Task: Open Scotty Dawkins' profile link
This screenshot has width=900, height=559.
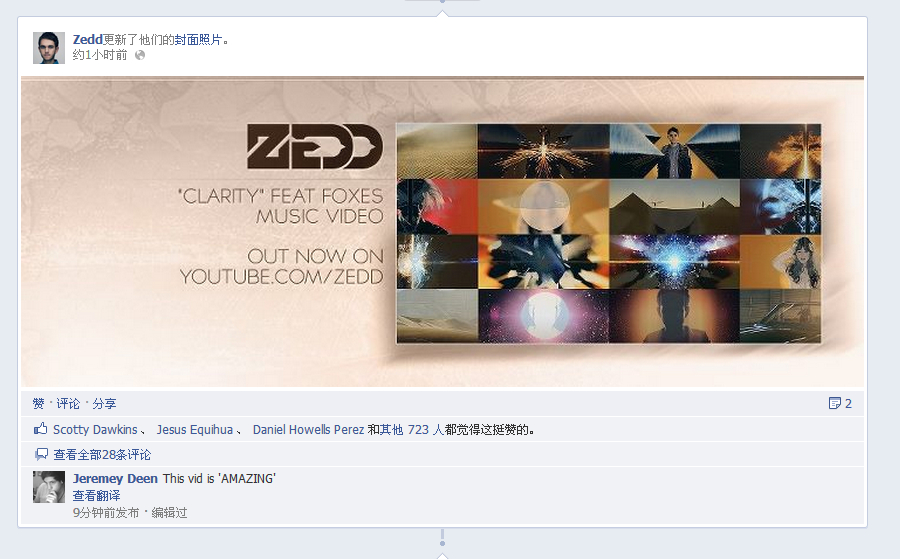Action: click(x=95, y=429)
